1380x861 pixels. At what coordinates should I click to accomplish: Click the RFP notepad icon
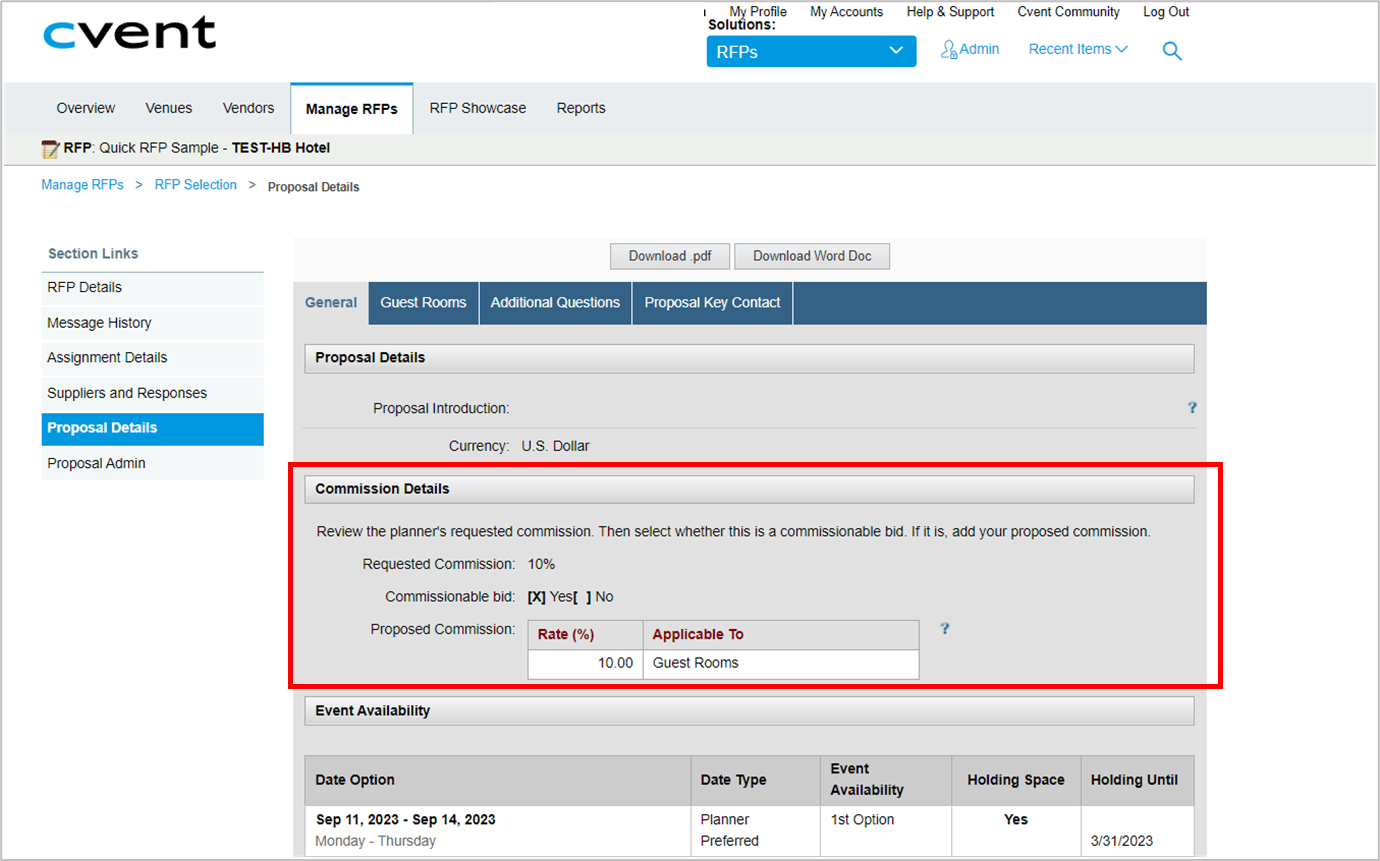(50, 149)
